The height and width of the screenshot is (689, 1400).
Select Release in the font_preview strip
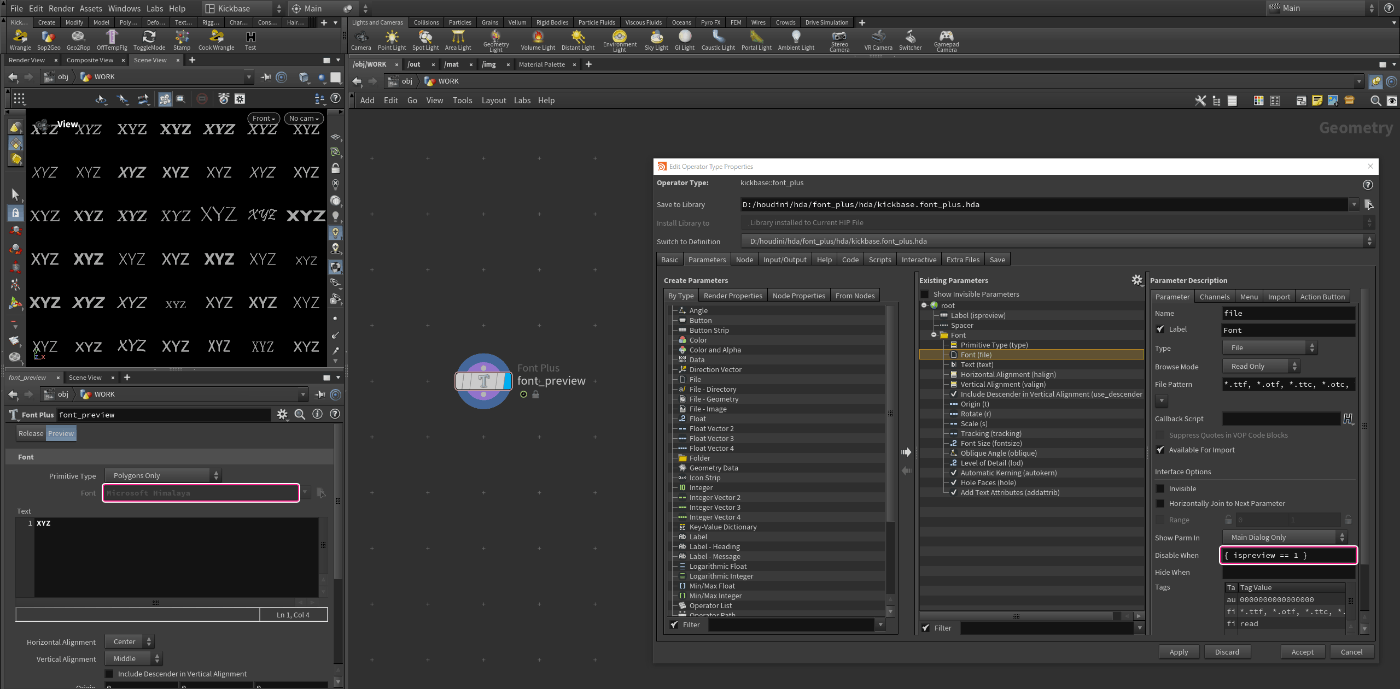click(31, 433)
